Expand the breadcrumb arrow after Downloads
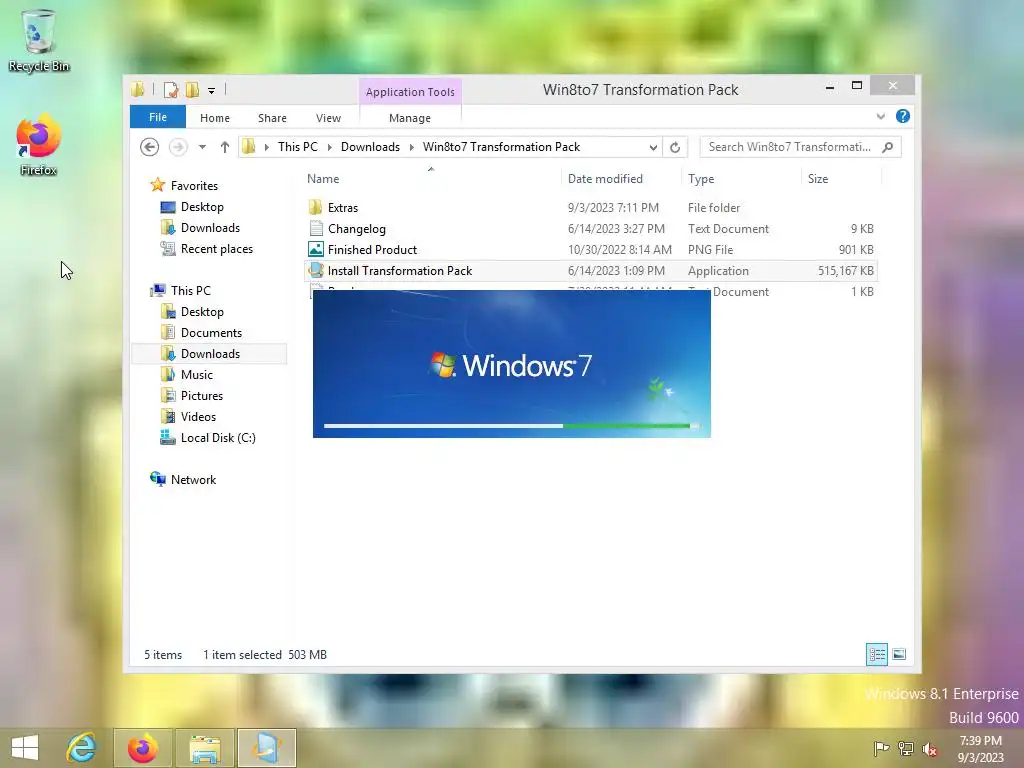Screen dimensions: 1024x768 point(411,148)
